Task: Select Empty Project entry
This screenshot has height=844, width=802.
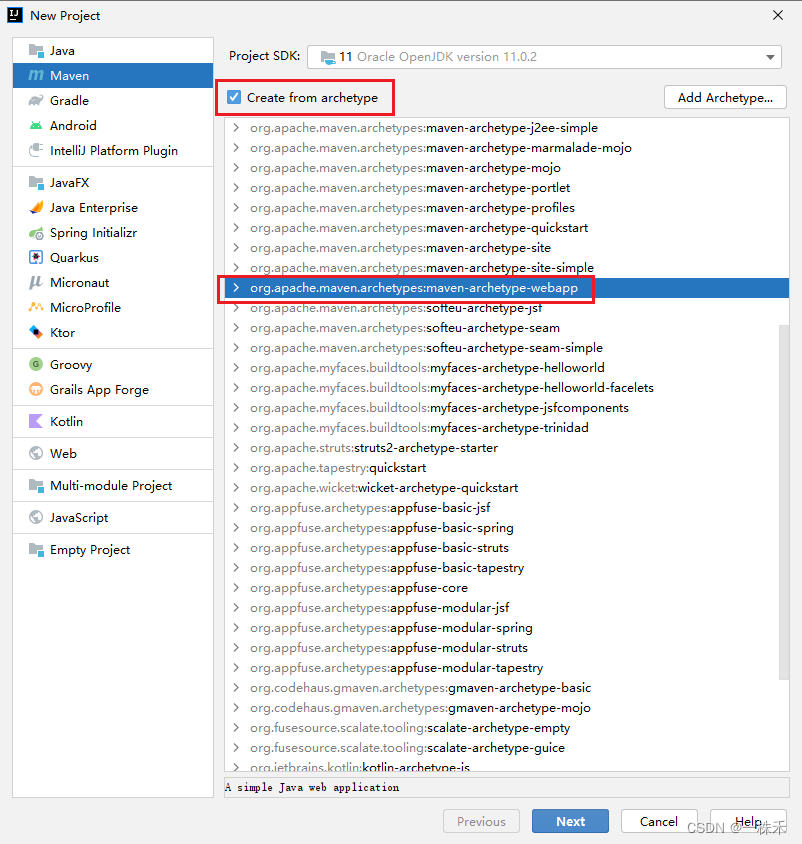Action: coord(113,550)
